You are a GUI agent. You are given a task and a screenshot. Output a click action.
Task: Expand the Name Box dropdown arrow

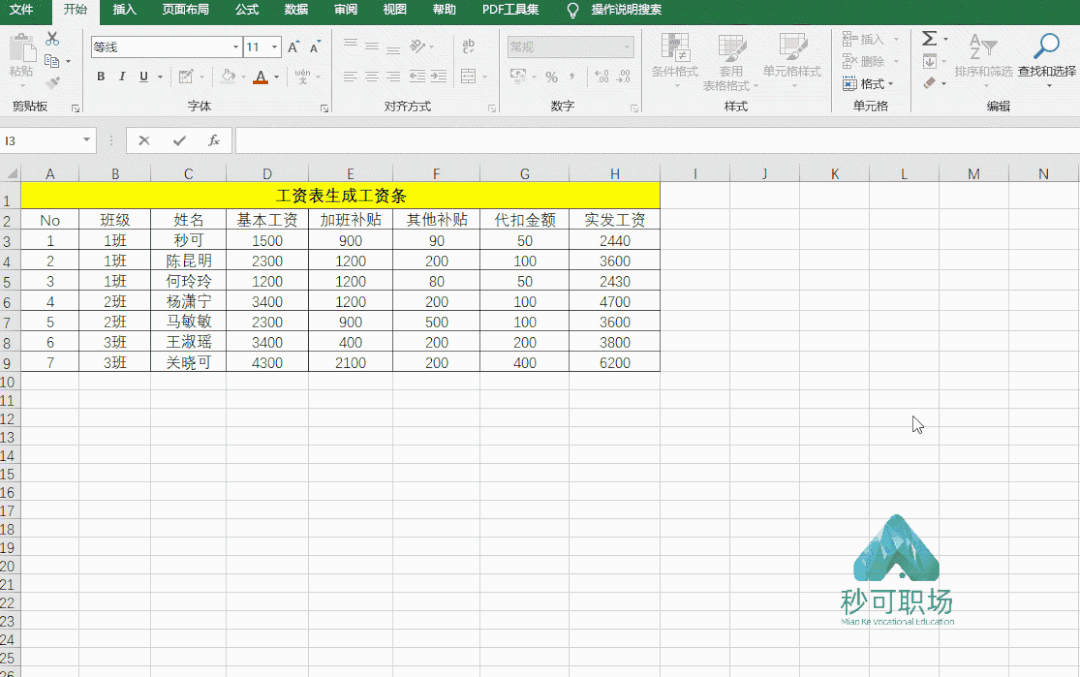(86, 140)
